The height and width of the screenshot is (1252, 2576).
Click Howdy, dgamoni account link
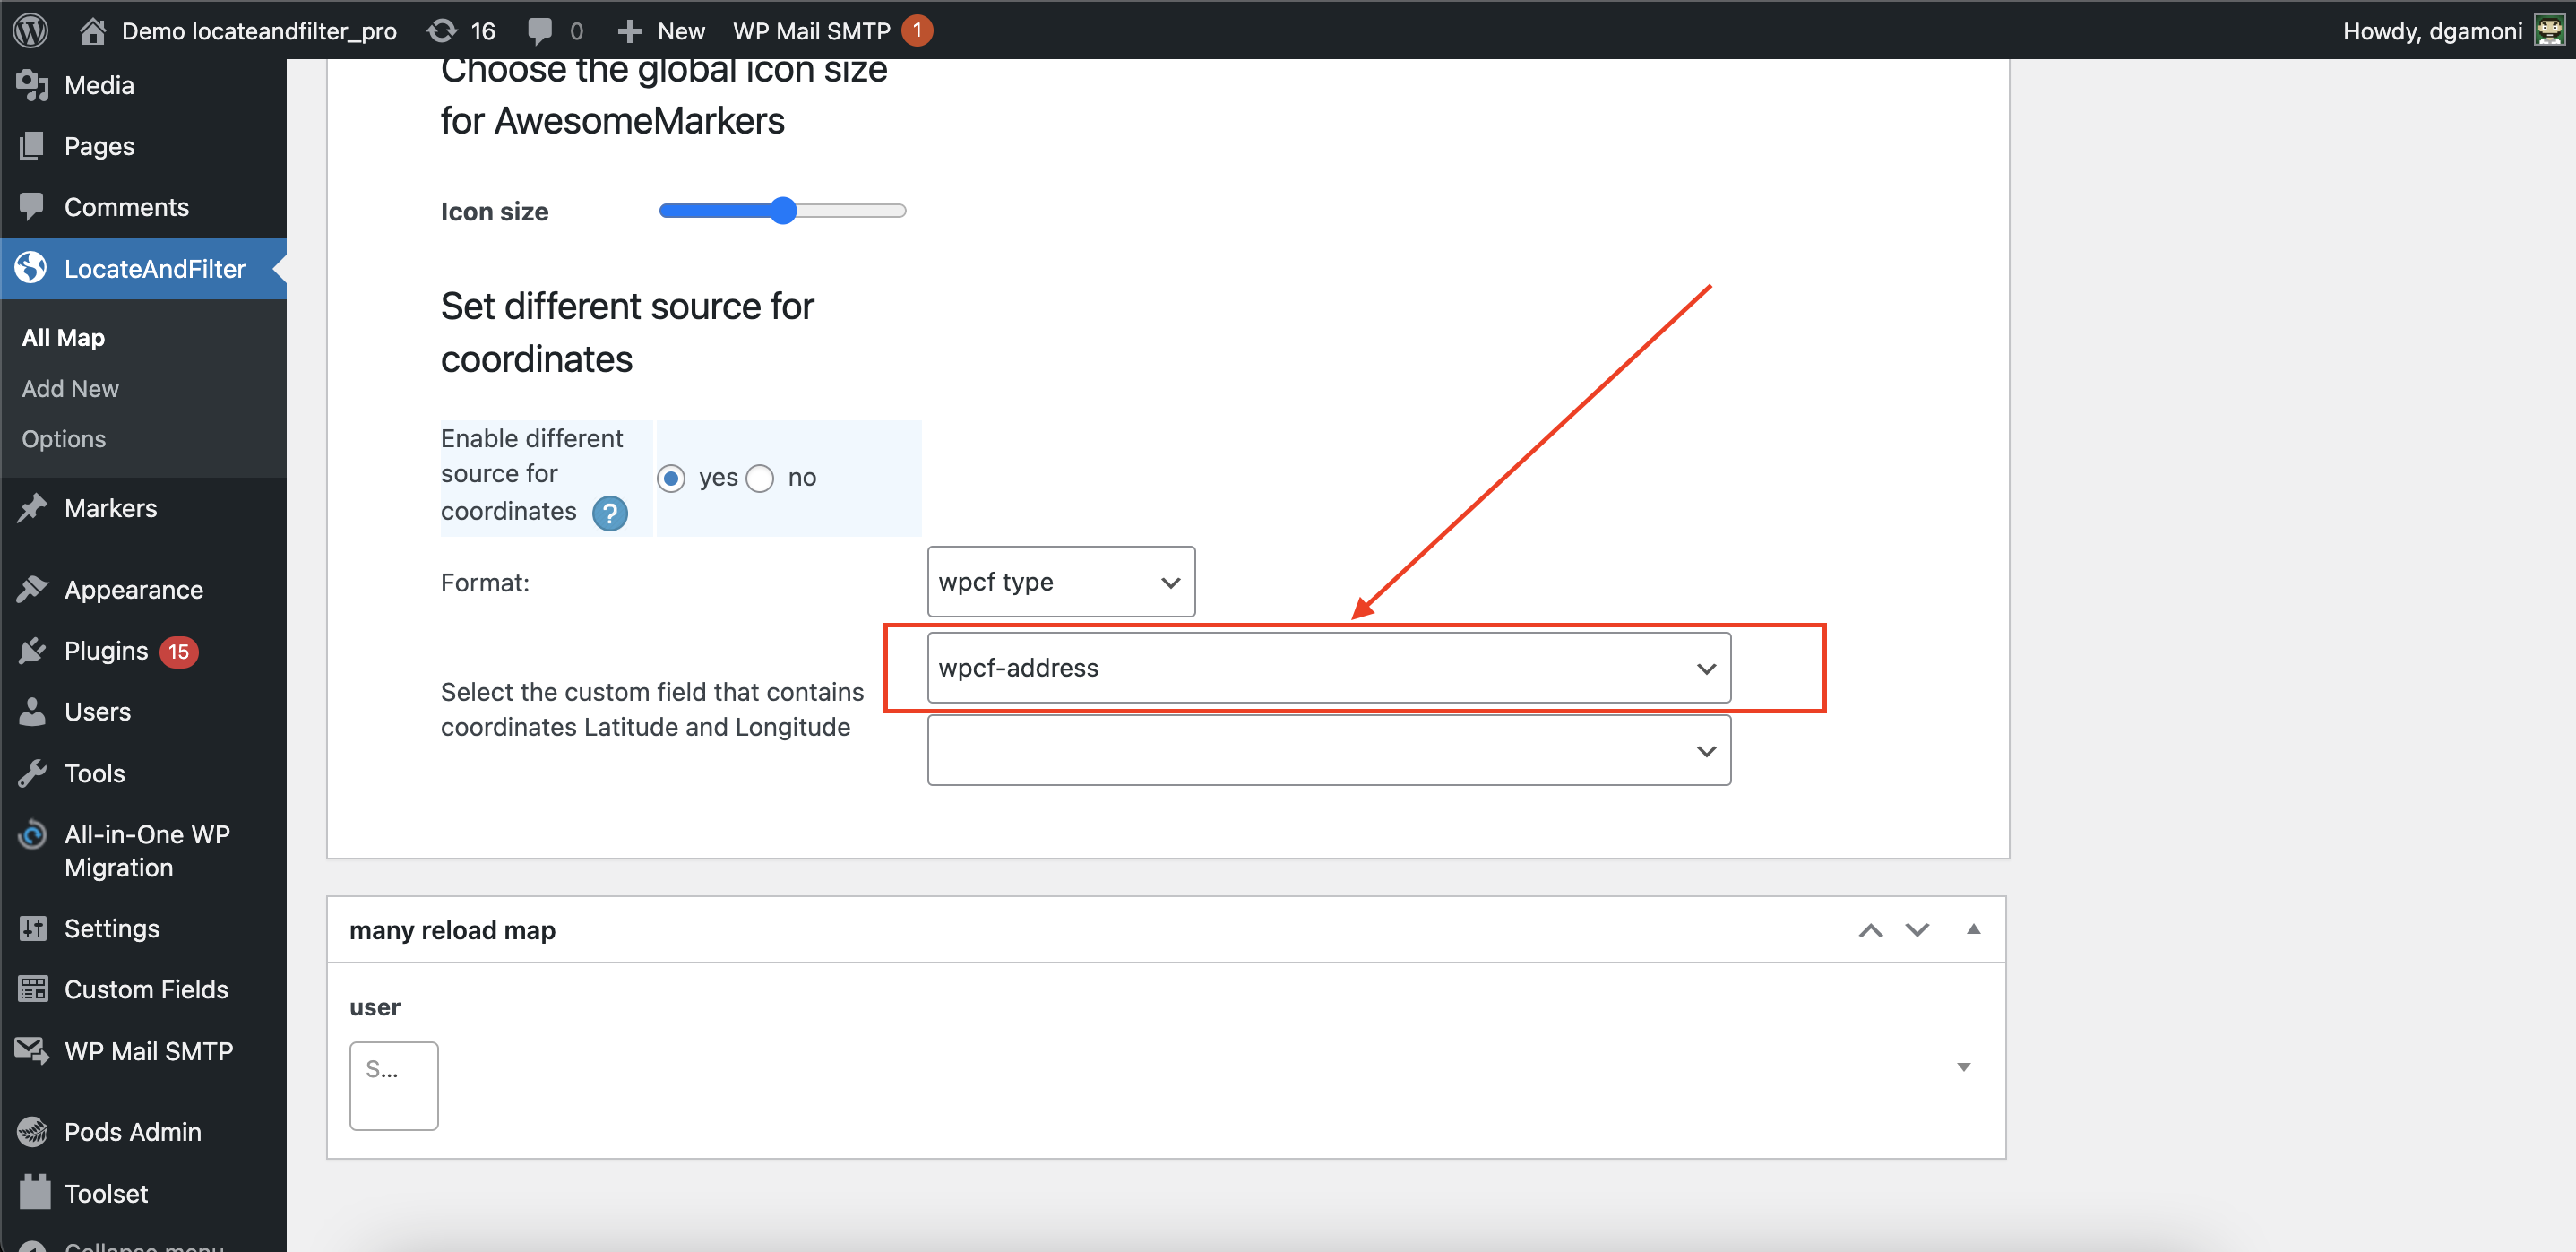(2431, 30)
